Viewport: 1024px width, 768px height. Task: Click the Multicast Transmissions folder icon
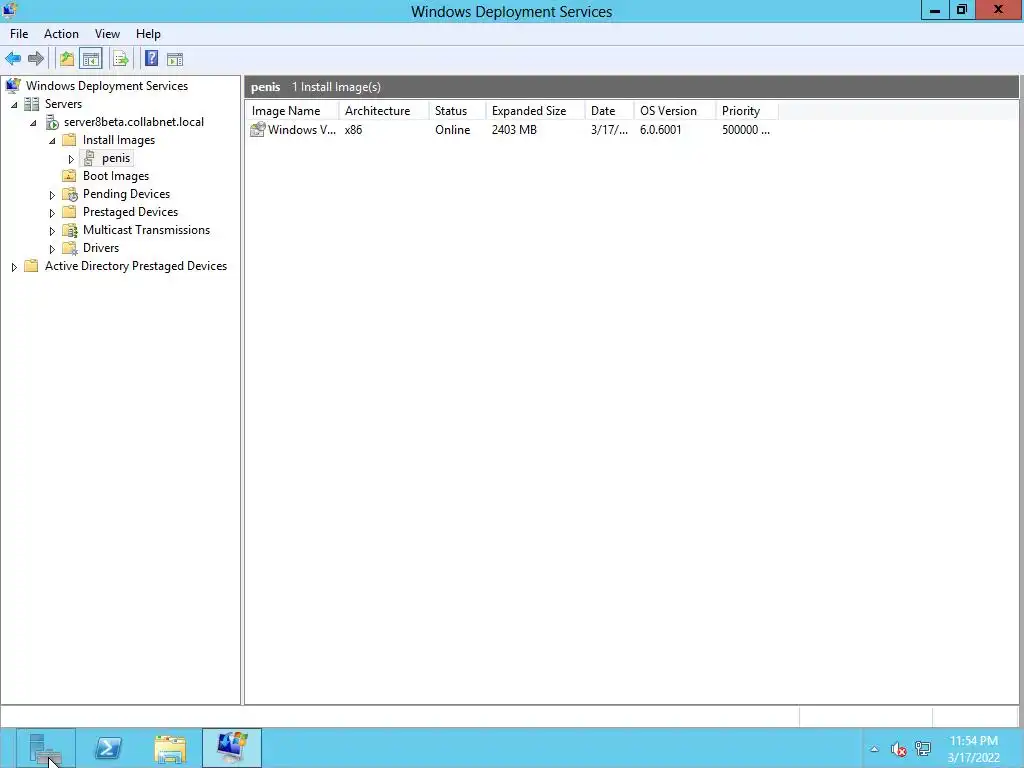[x=69, y=230]
